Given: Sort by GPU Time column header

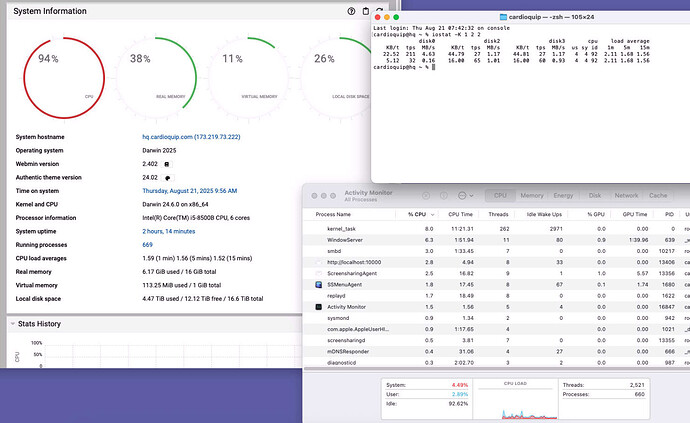Looking at the screenshot, I should [x=635, y=214].
